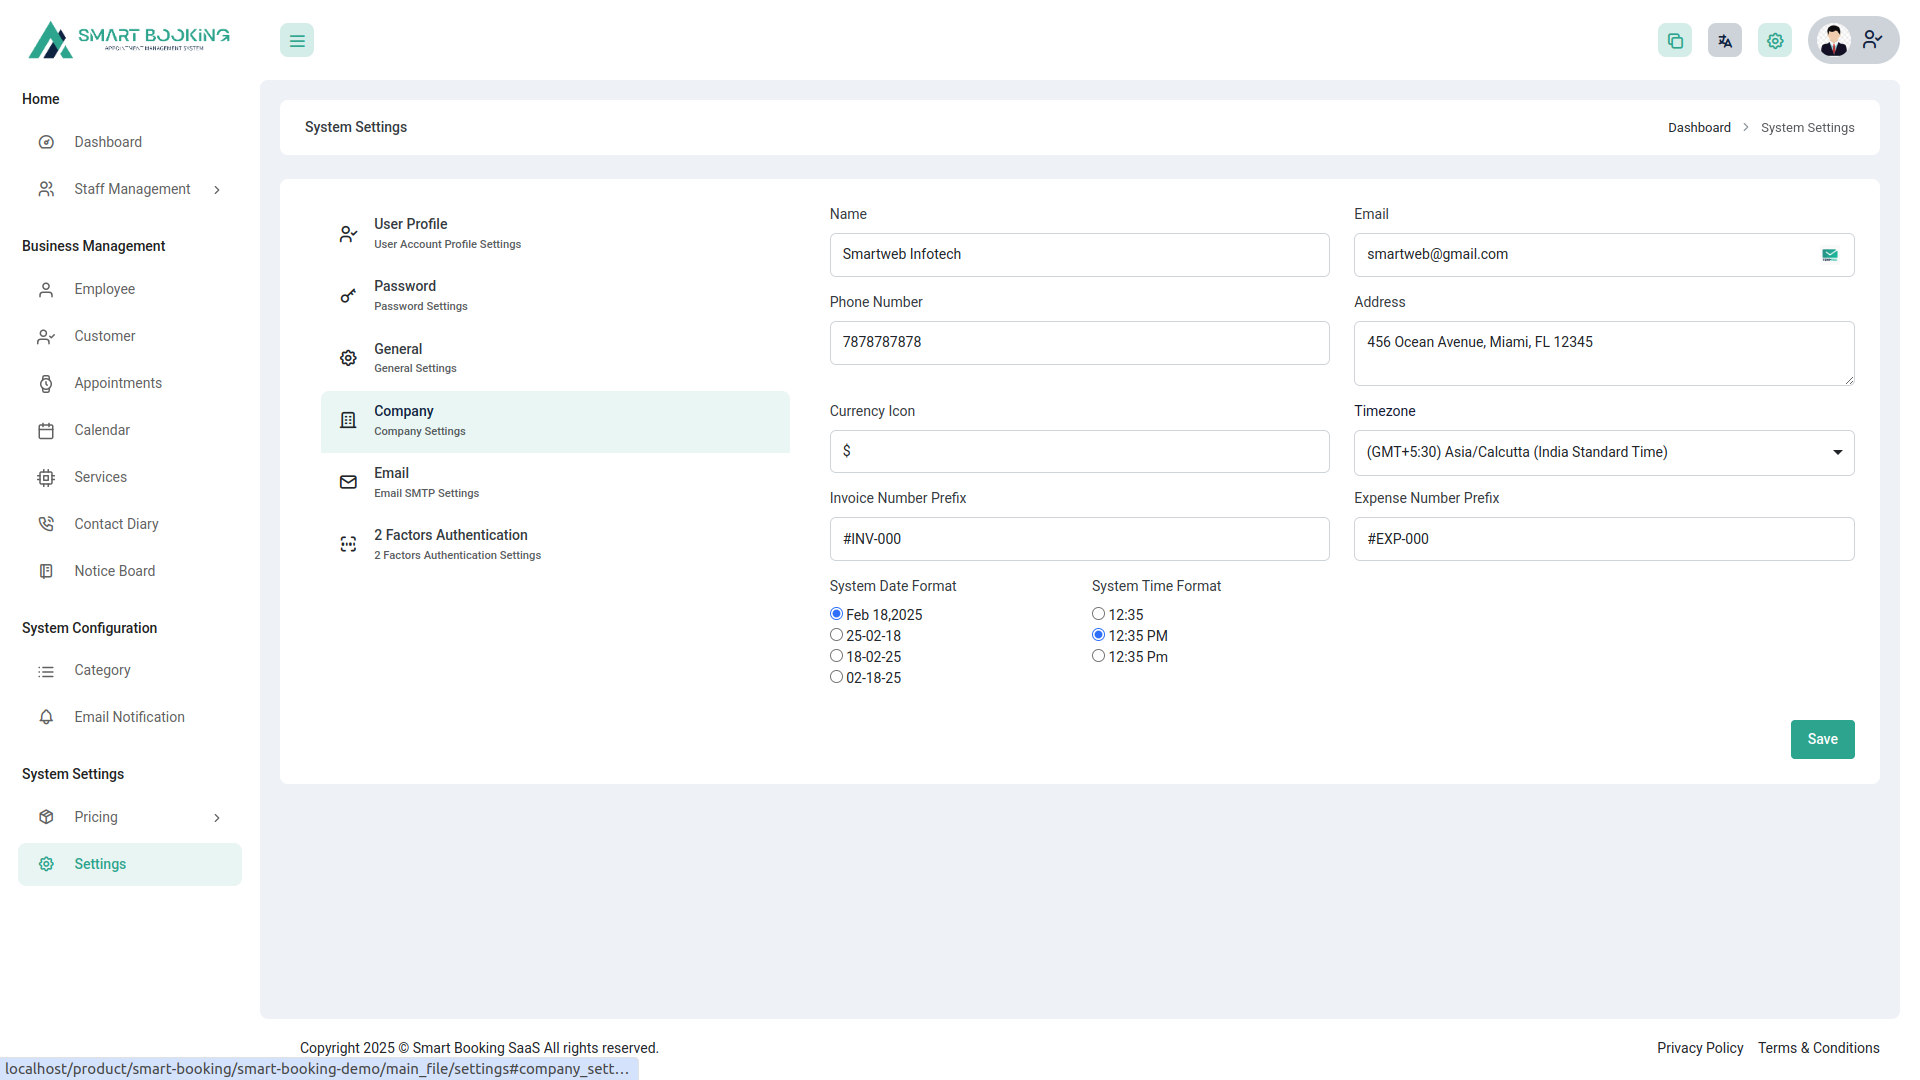Switch to the Email SMTP Settings tab
The height and width of the screenshot is (1080, 1920).
tap(427, 482)
